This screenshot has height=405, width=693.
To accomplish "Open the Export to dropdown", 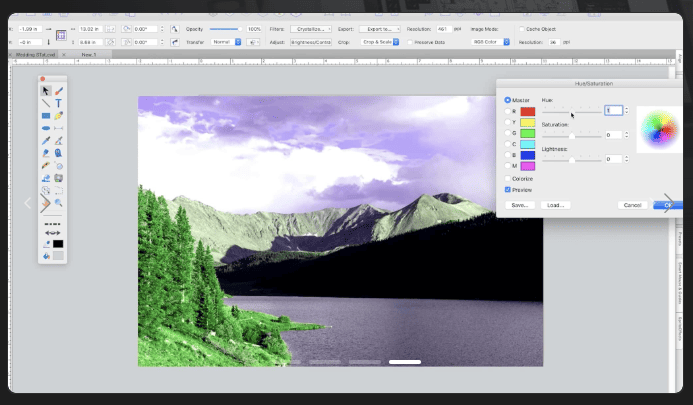I will (x=380, y=29).
